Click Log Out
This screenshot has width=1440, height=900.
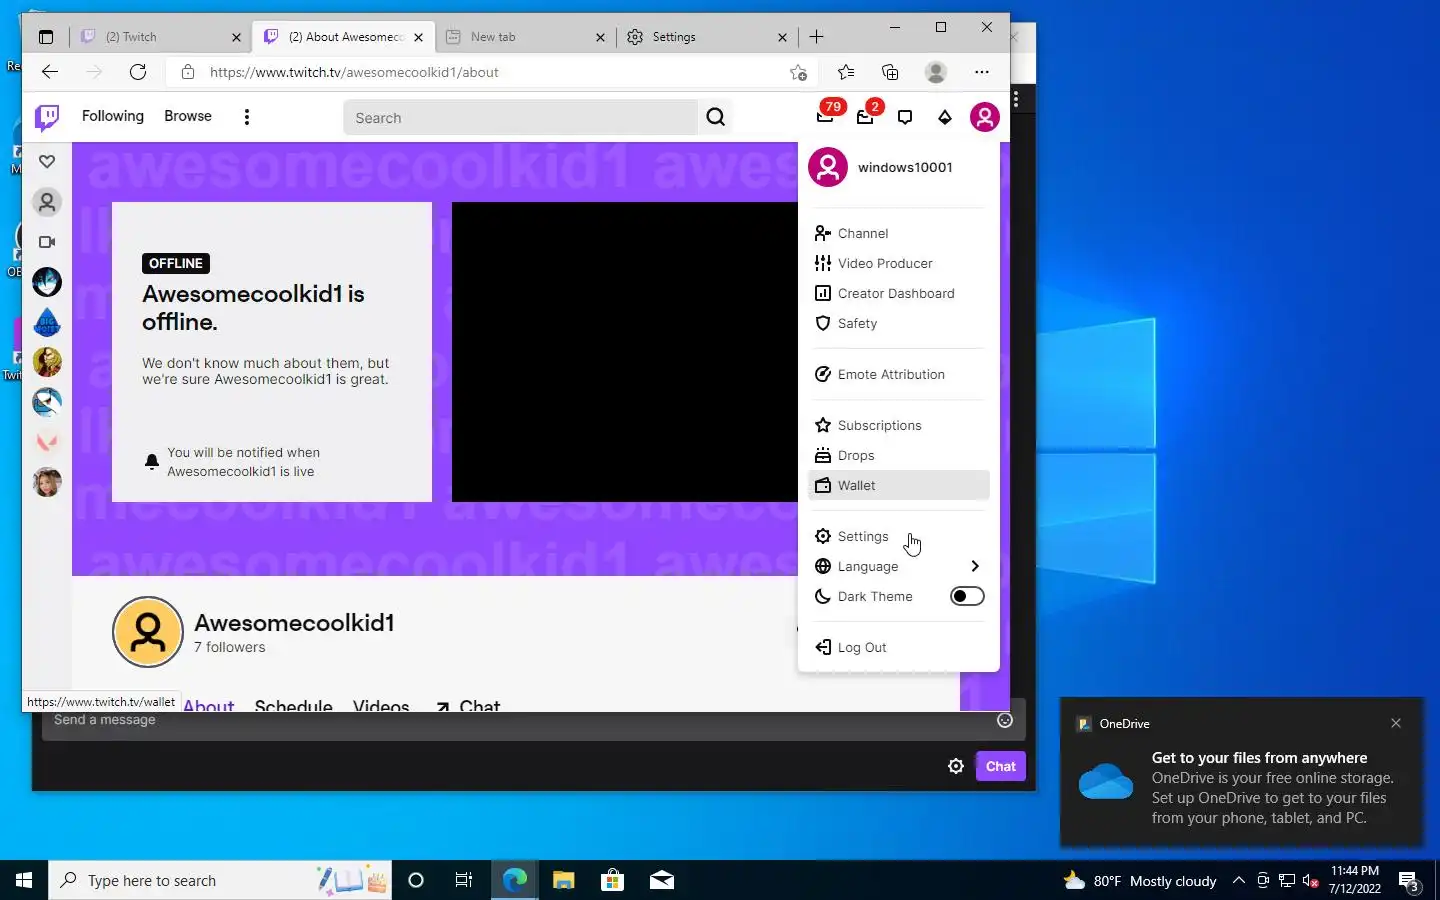tap(899, 647)
